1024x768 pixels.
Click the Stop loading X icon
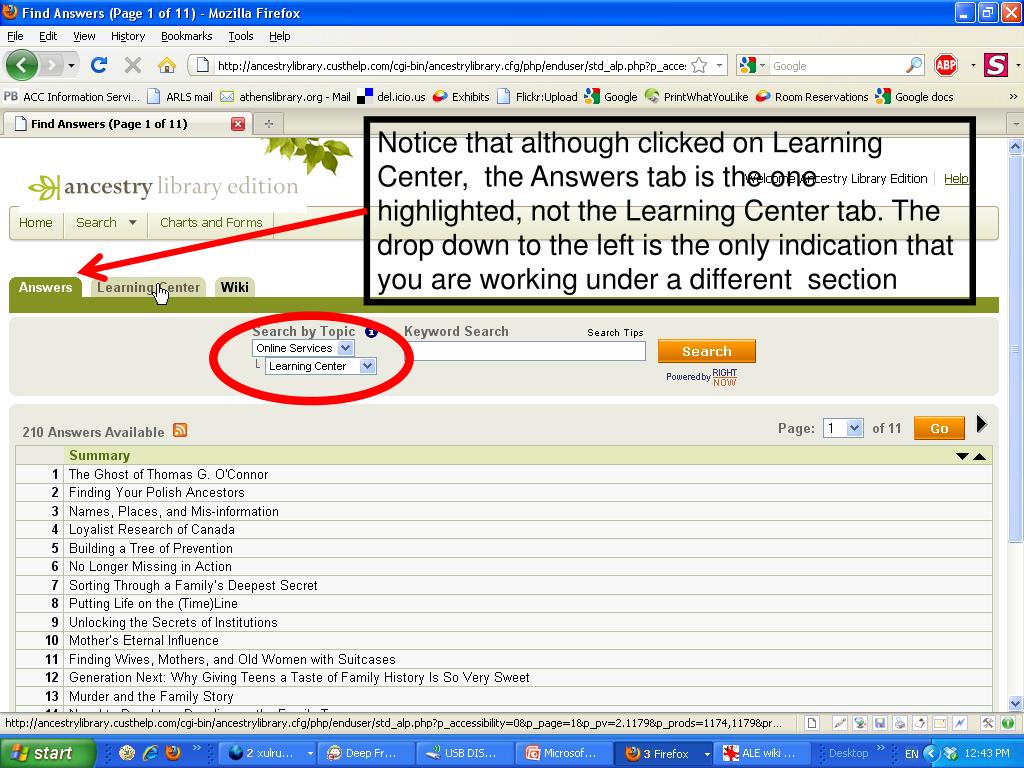coord(133,65)
